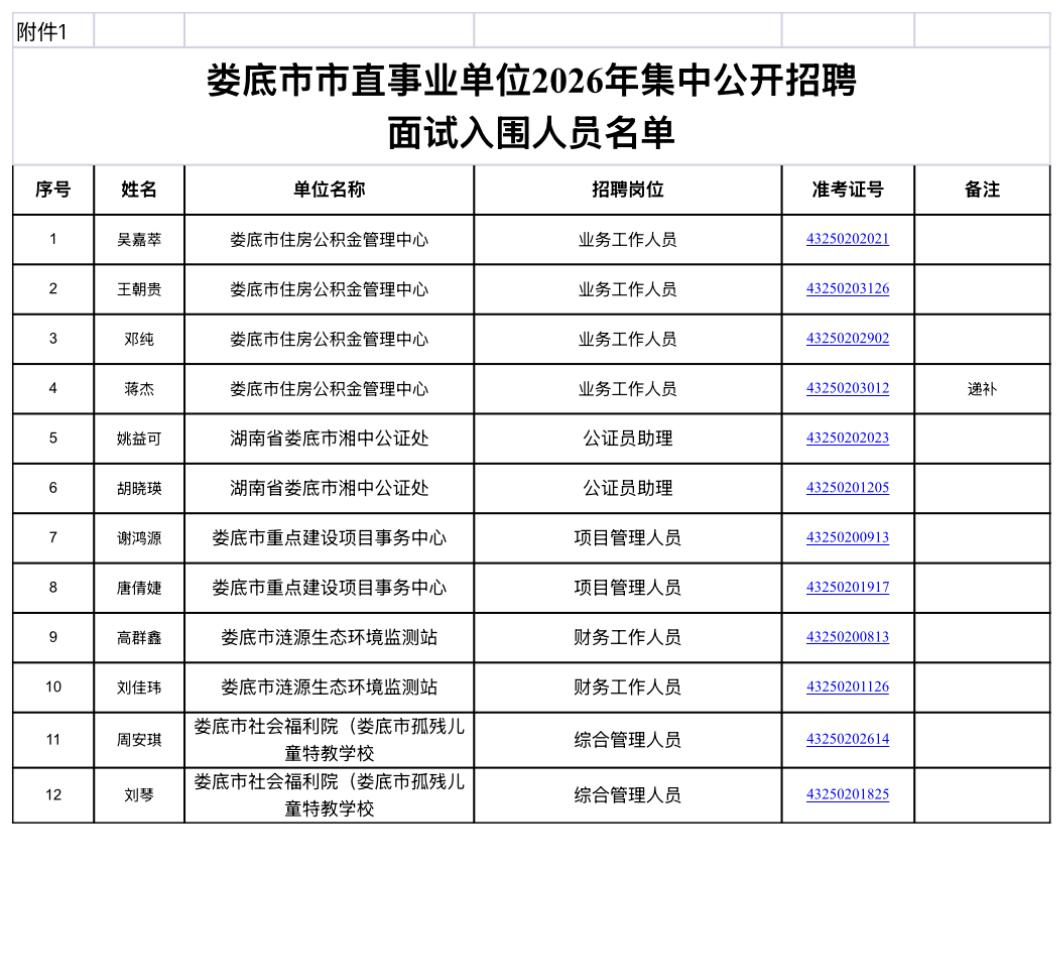Open exam number link 43250203126
Viewport: 1061px width, 977px height.
[847, 289]
